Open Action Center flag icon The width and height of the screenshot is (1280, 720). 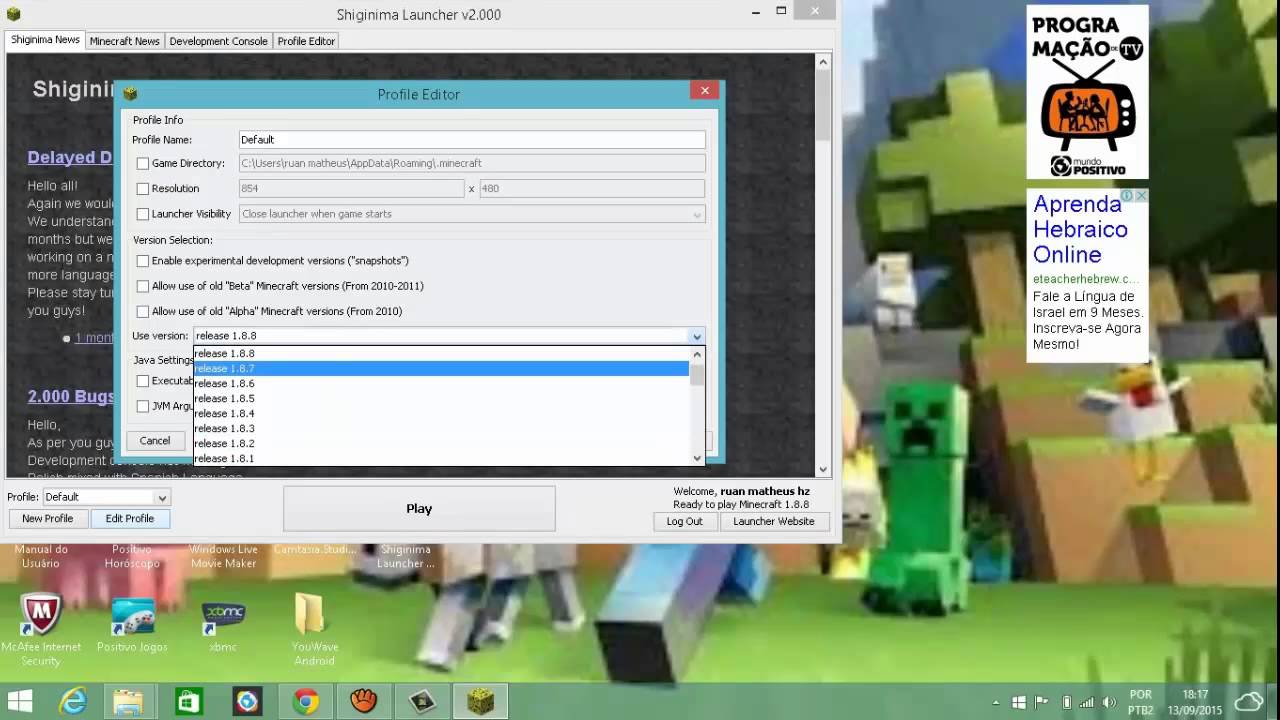pyautogui.click(x=1042, y=702)
